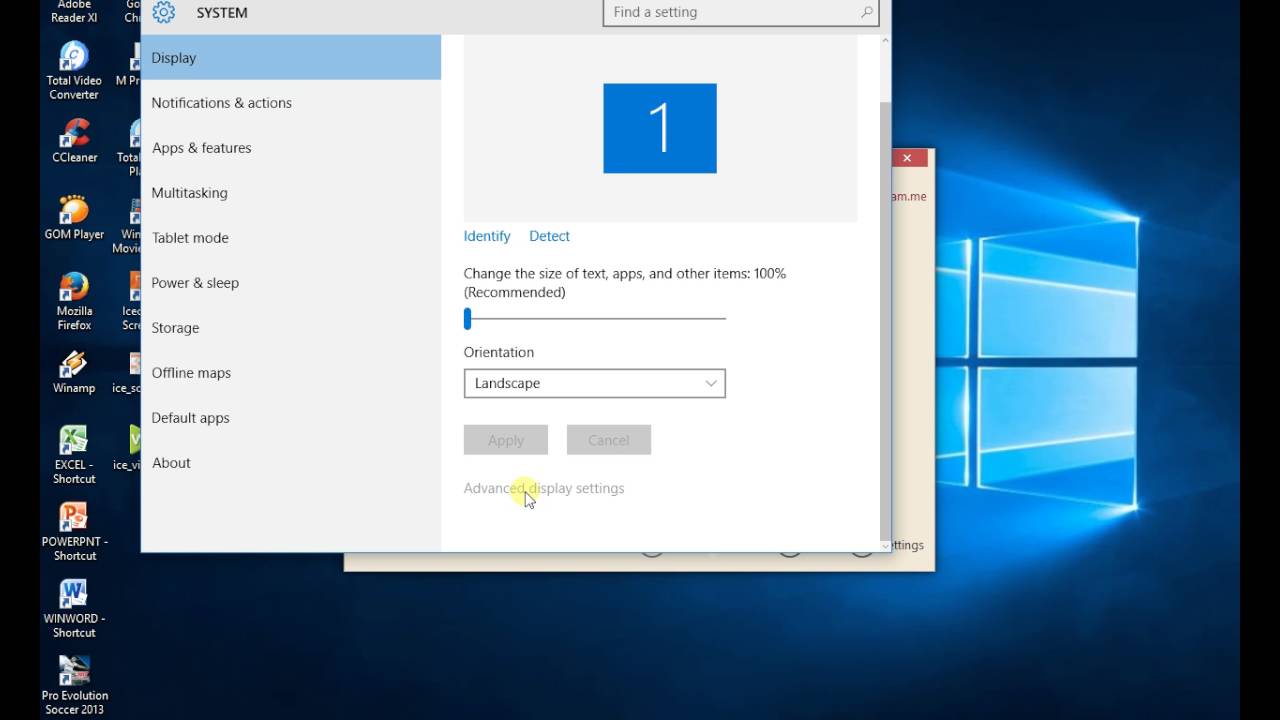Open GOM Player desktop shortcut
This screenshot has width=1280, height=720.
tap(74, 217)
